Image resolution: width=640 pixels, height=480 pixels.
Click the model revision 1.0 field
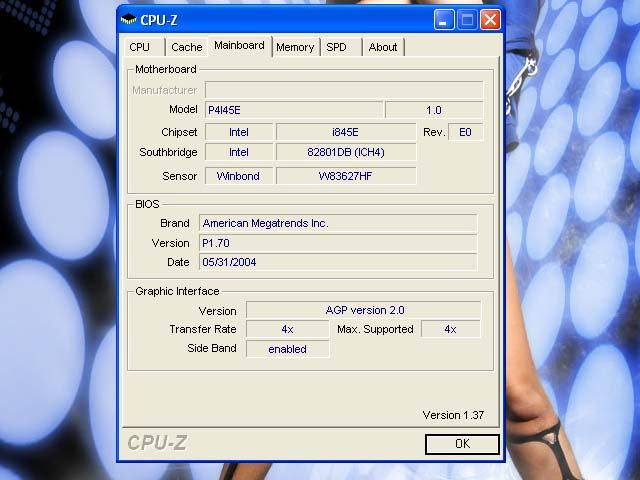[x=434, y=110]
